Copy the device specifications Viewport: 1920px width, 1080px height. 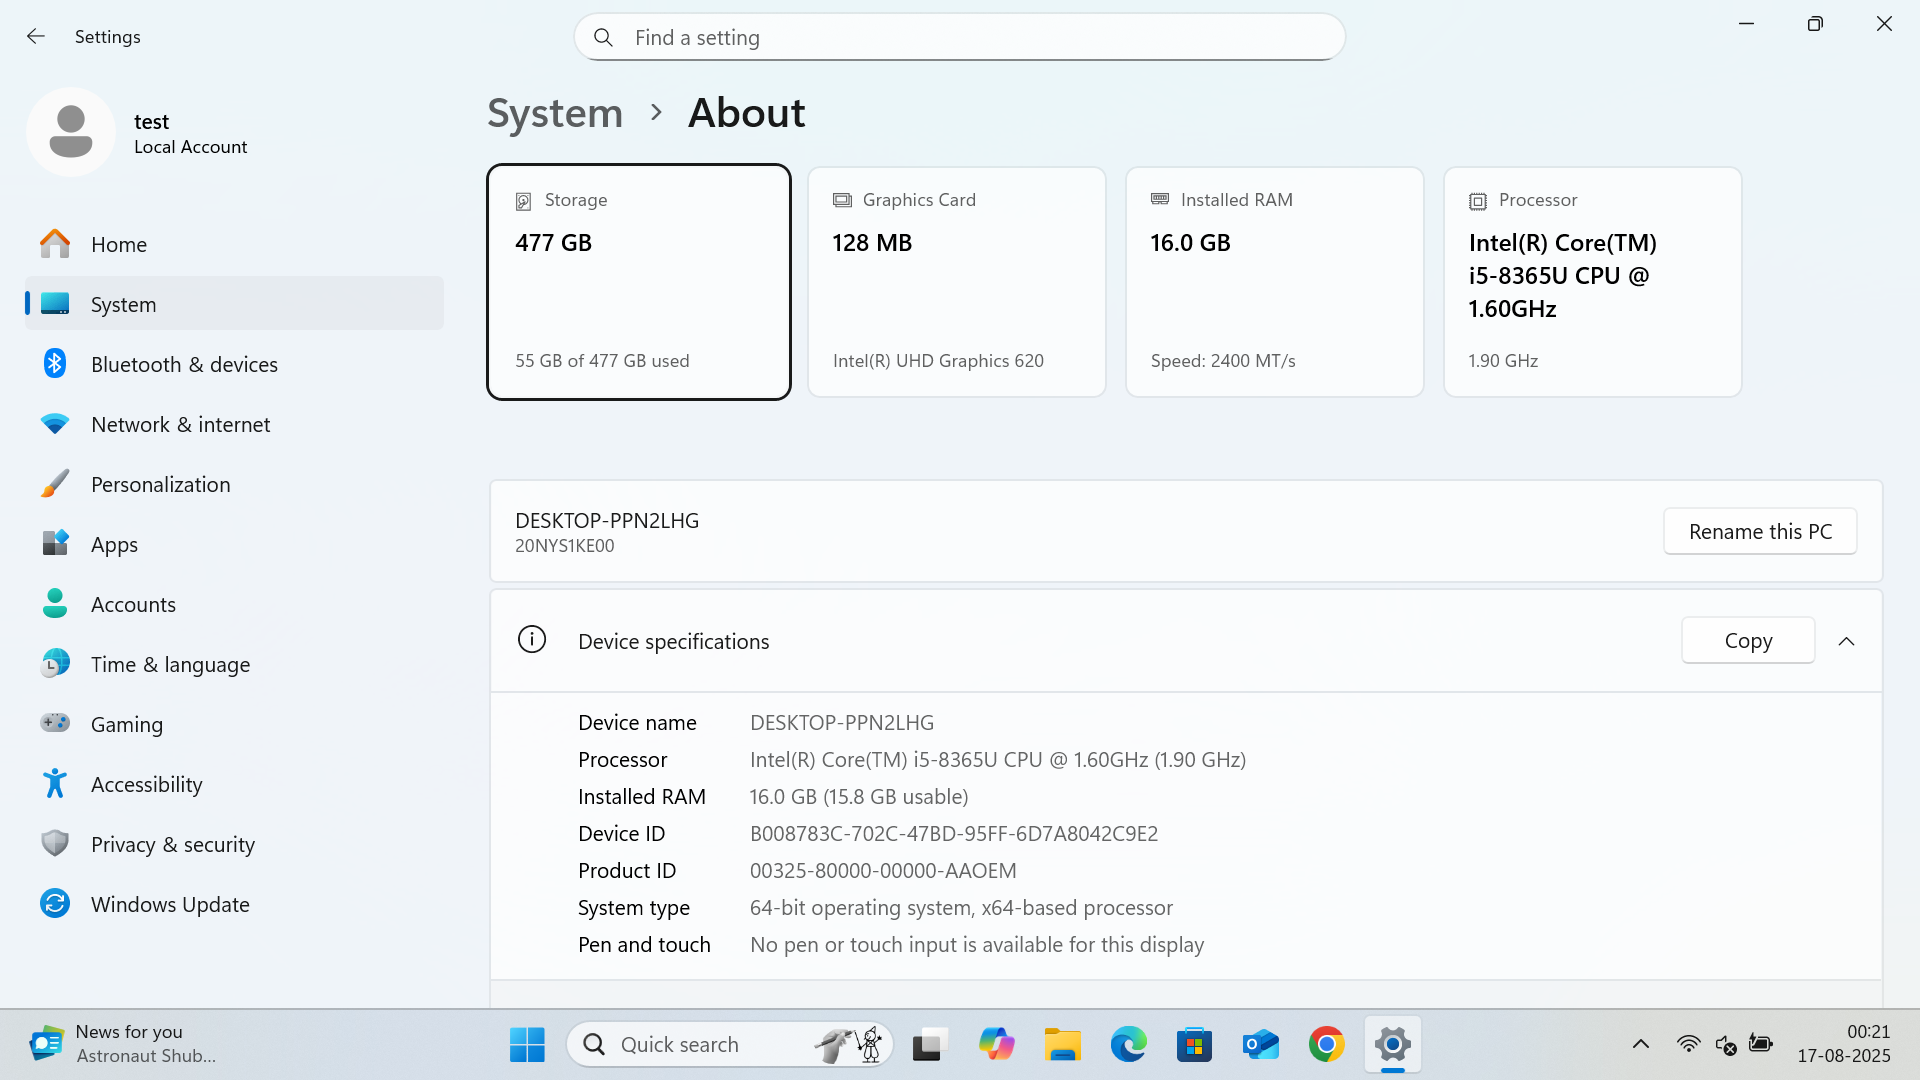(1747, 641)
